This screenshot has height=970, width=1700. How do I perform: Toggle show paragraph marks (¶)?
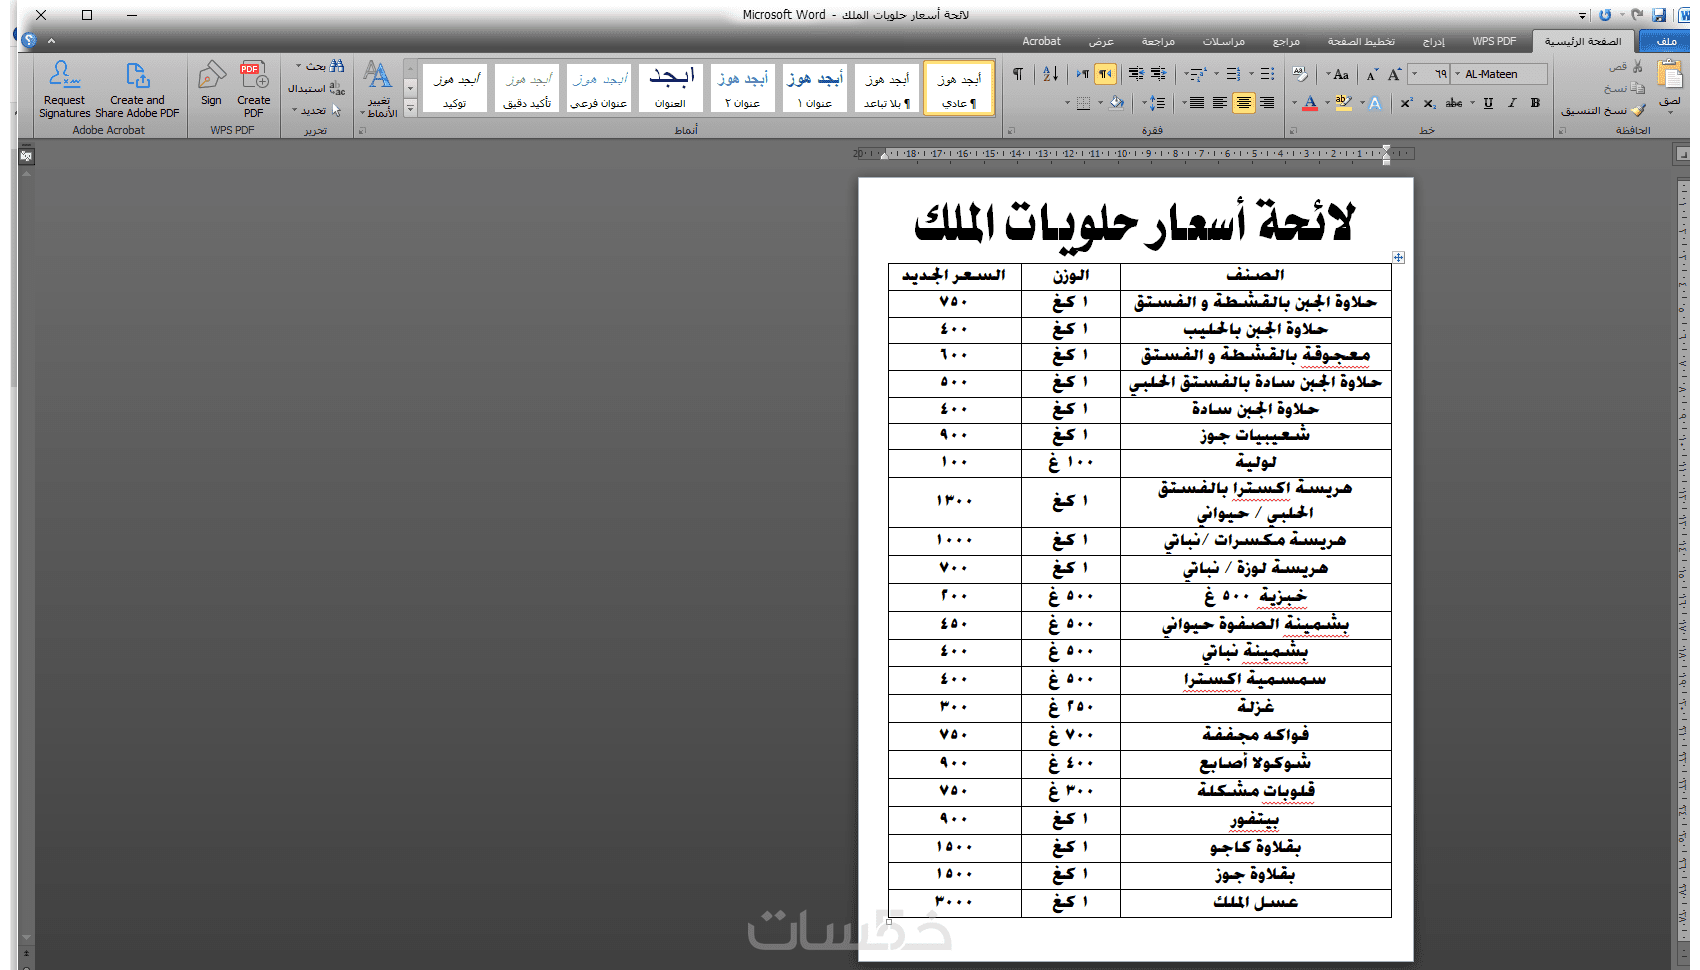1018,74
